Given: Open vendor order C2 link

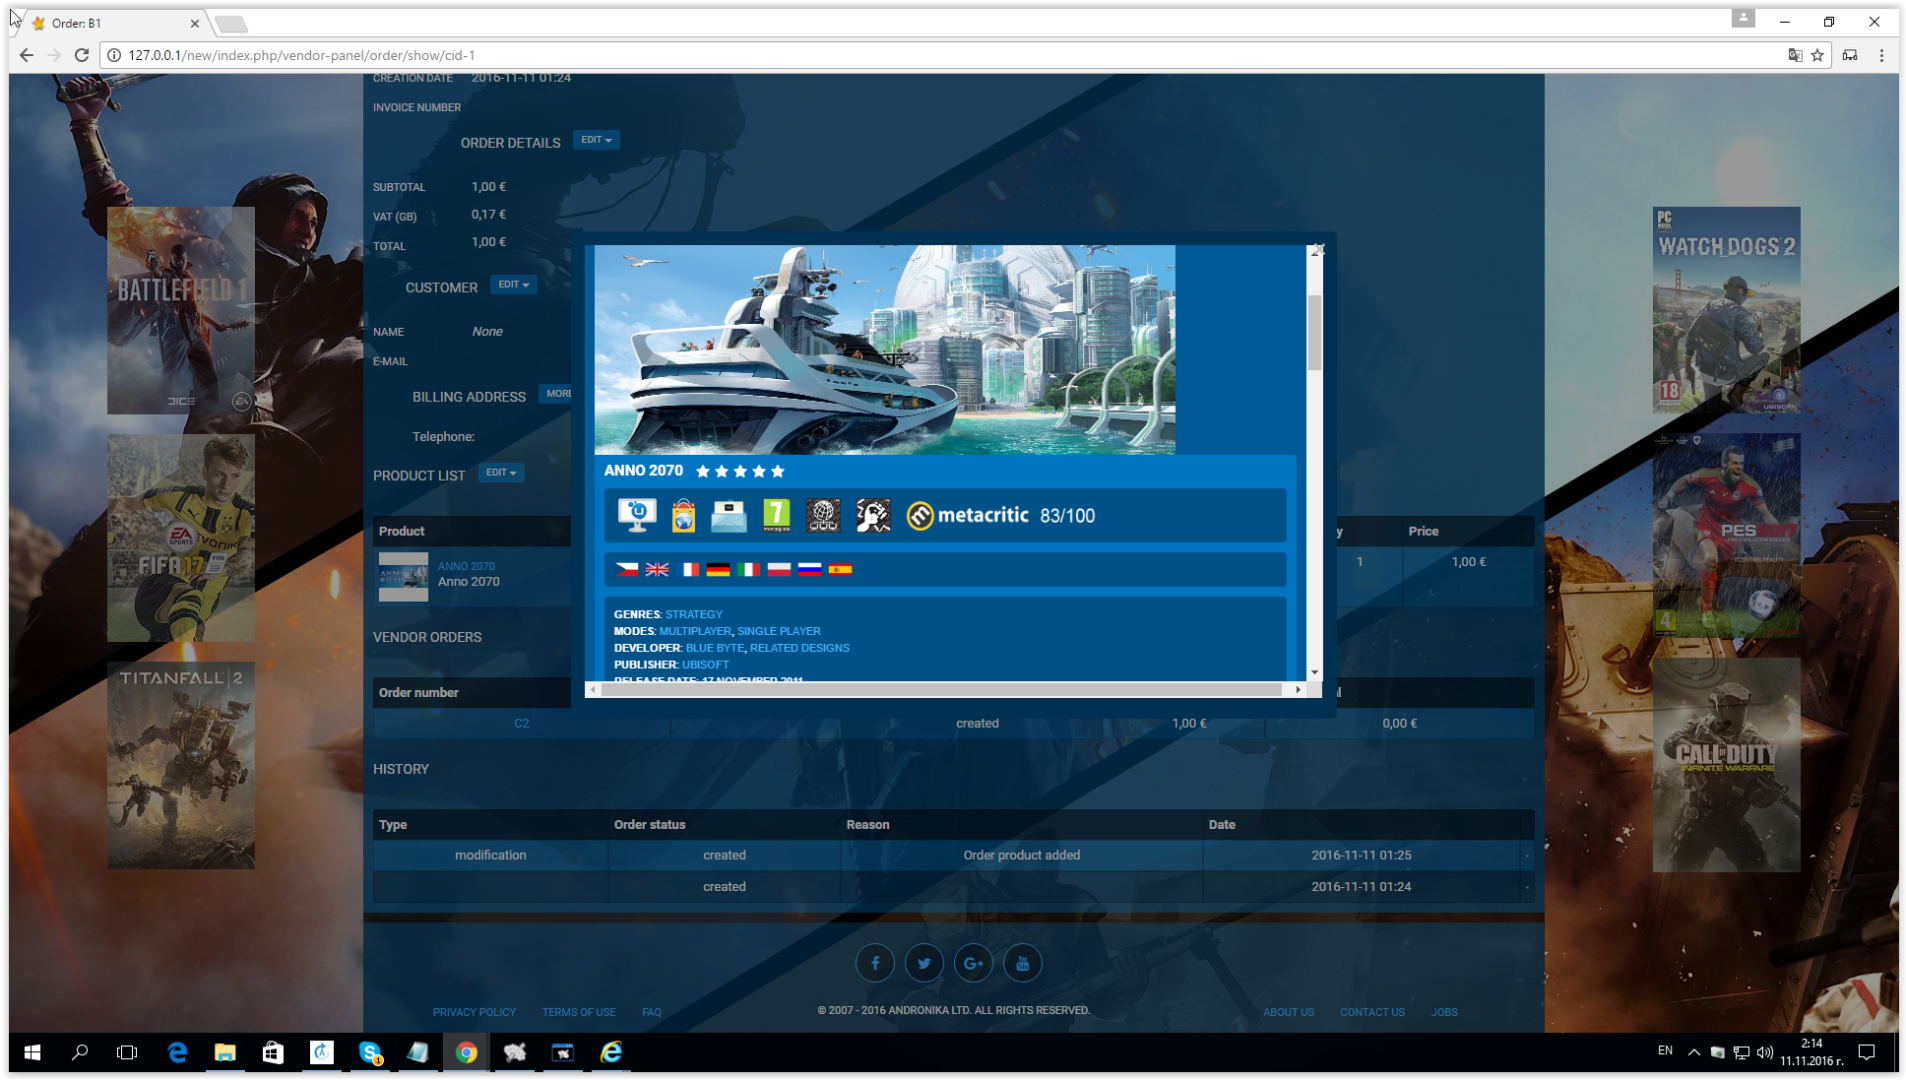Looking at the screenshot, I should point(521,723).
